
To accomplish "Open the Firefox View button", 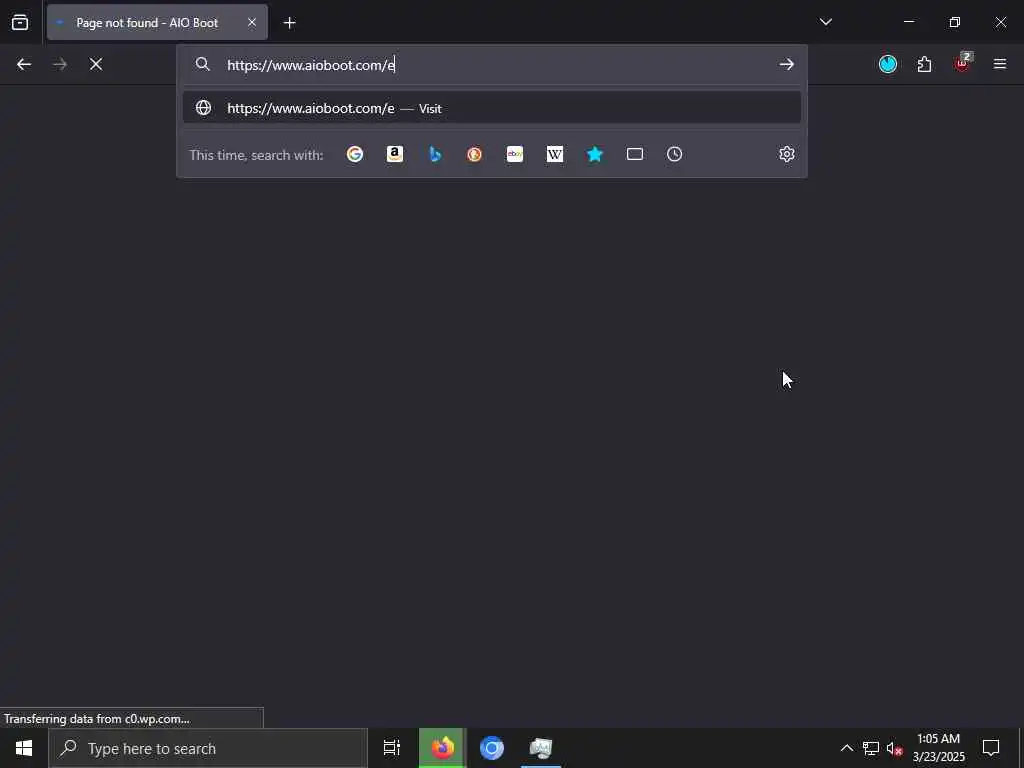I will 20,22.
